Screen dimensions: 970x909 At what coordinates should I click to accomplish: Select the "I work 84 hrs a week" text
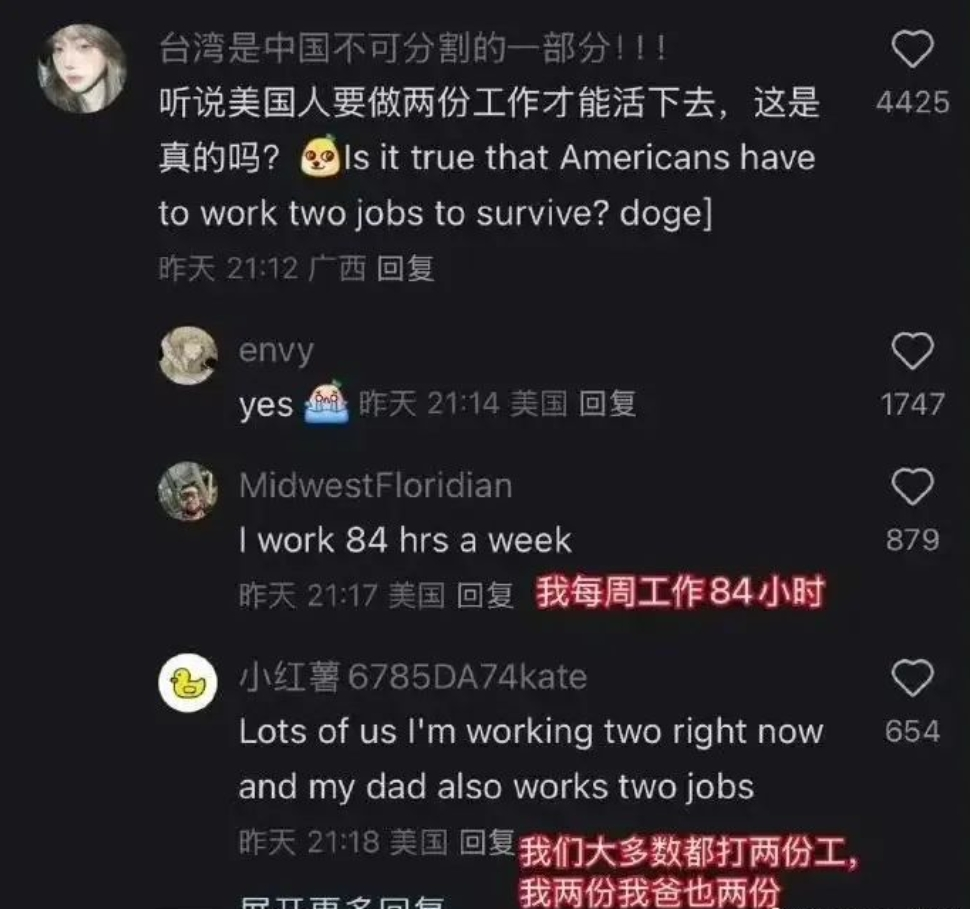(x=406, y=540)
